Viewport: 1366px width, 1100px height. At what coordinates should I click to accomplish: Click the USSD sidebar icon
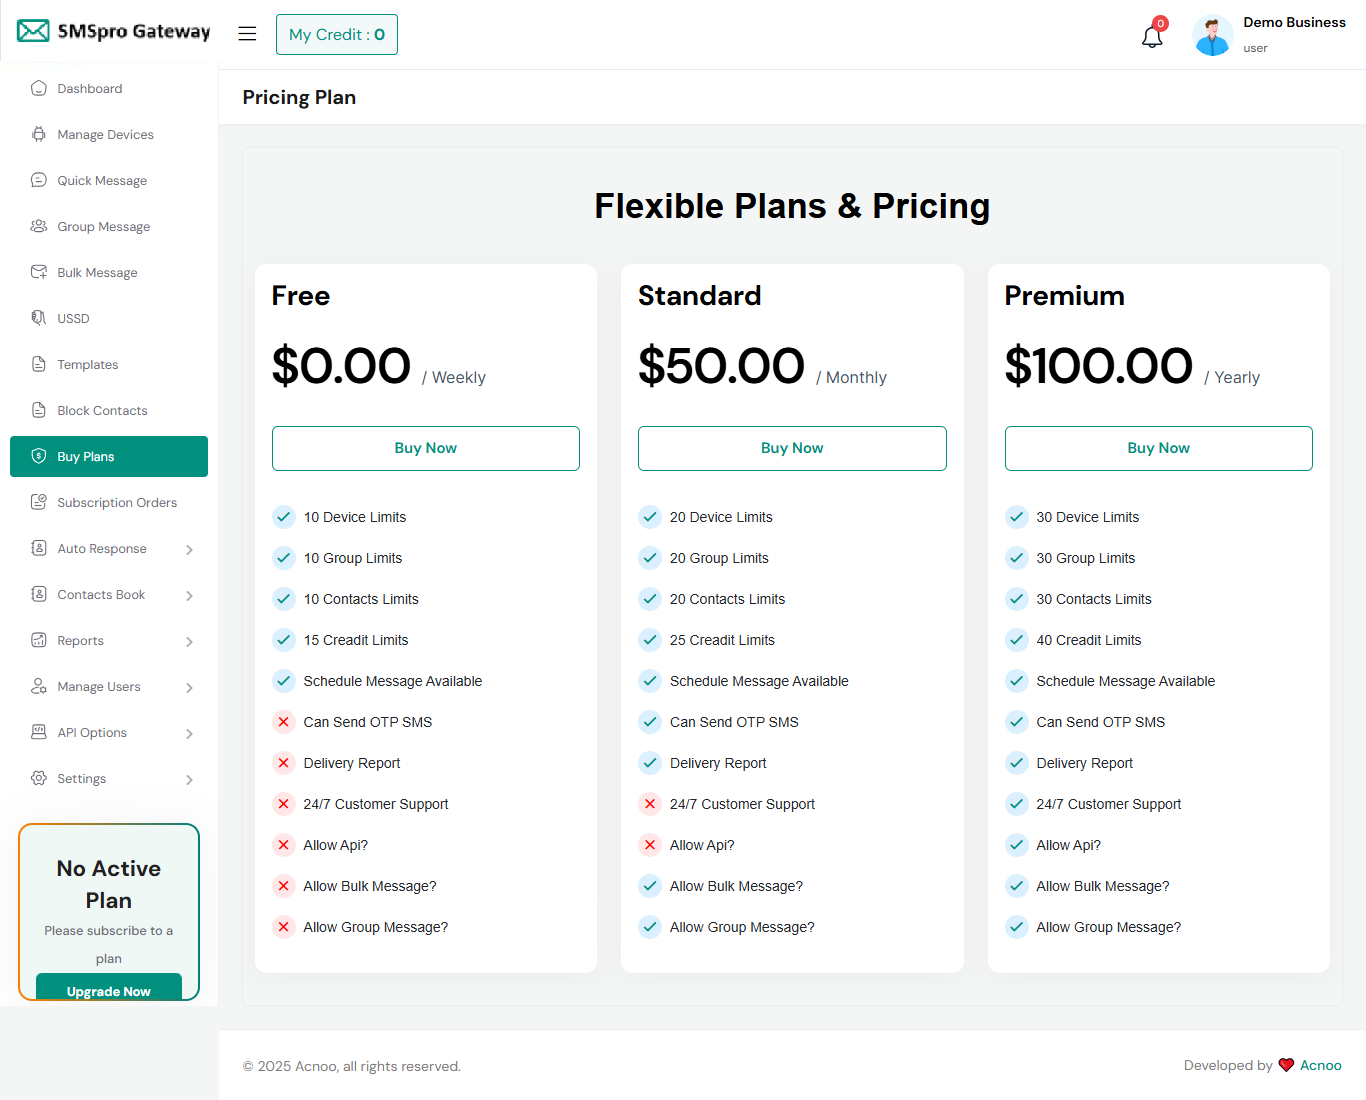click(39, 318)
